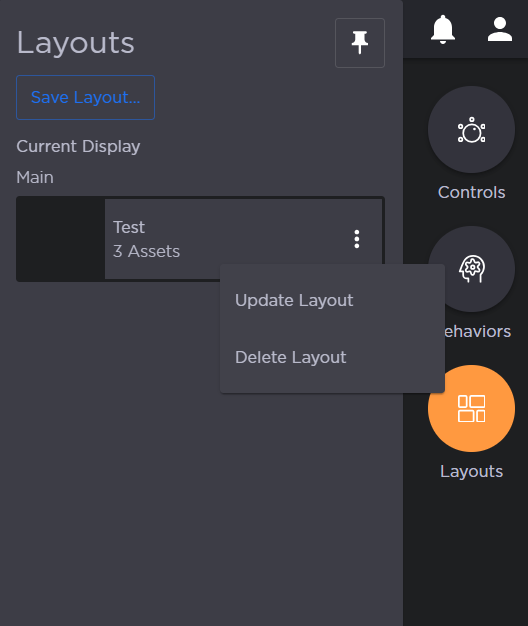Select the orange Layouts sidebar icon
Viewport: 528px width, 626px height.
tap(471, 408)
